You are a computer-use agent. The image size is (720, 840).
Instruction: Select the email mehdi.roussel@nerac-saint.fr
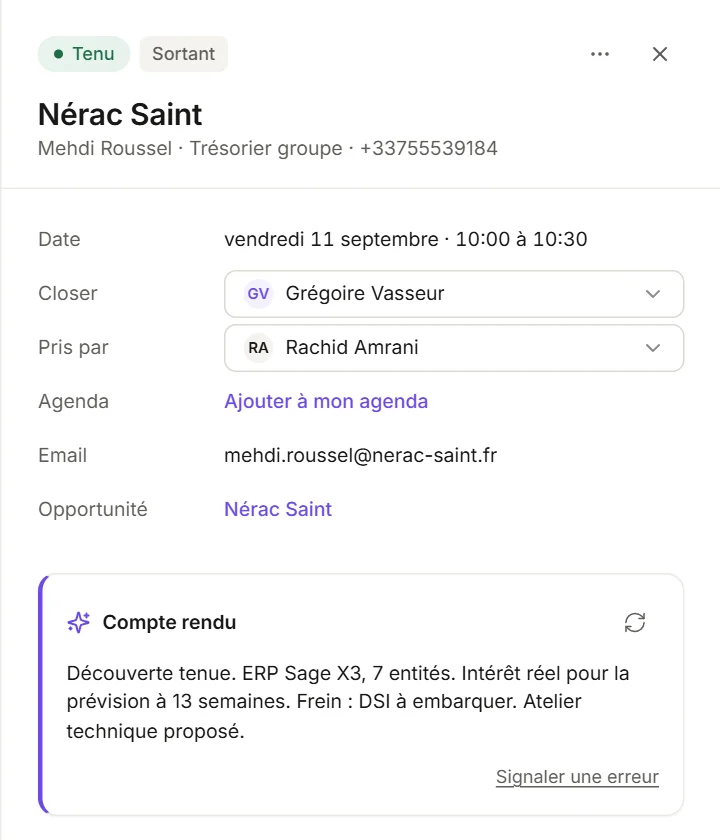[361, 455]
